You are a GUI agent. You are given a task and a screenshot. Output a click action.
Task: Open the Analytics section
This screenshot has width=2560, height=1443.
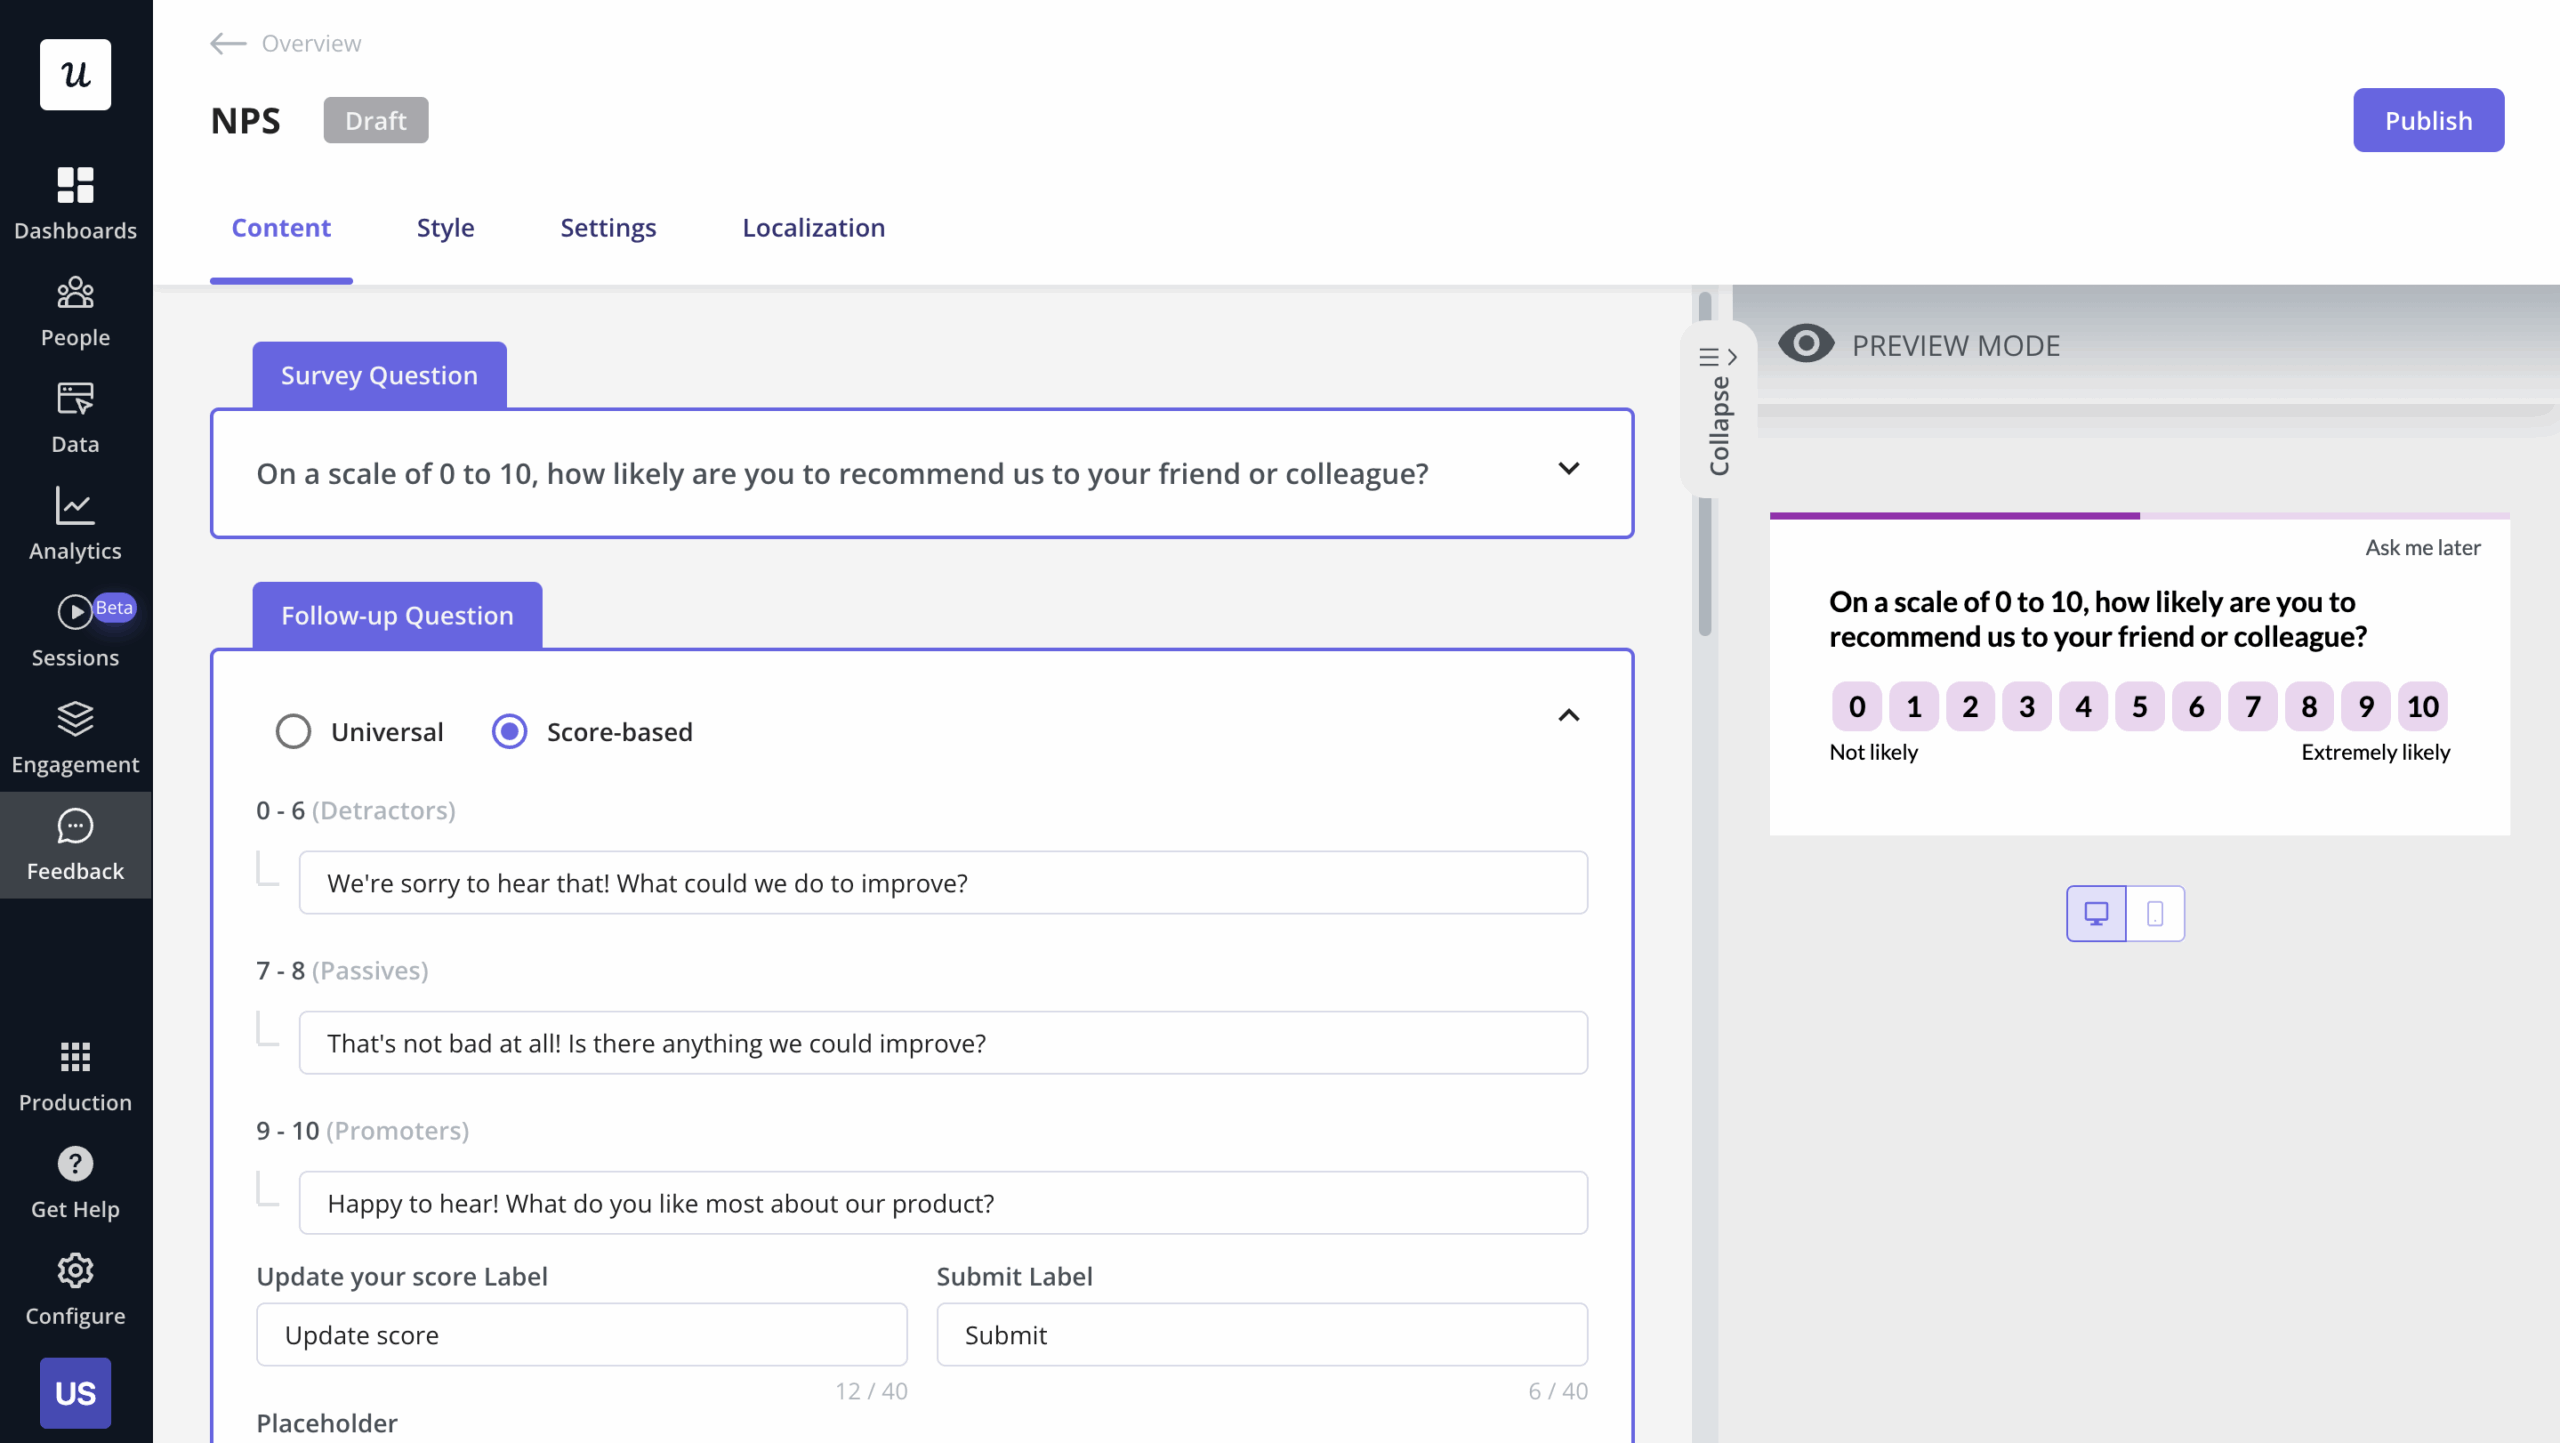[75, 525]
